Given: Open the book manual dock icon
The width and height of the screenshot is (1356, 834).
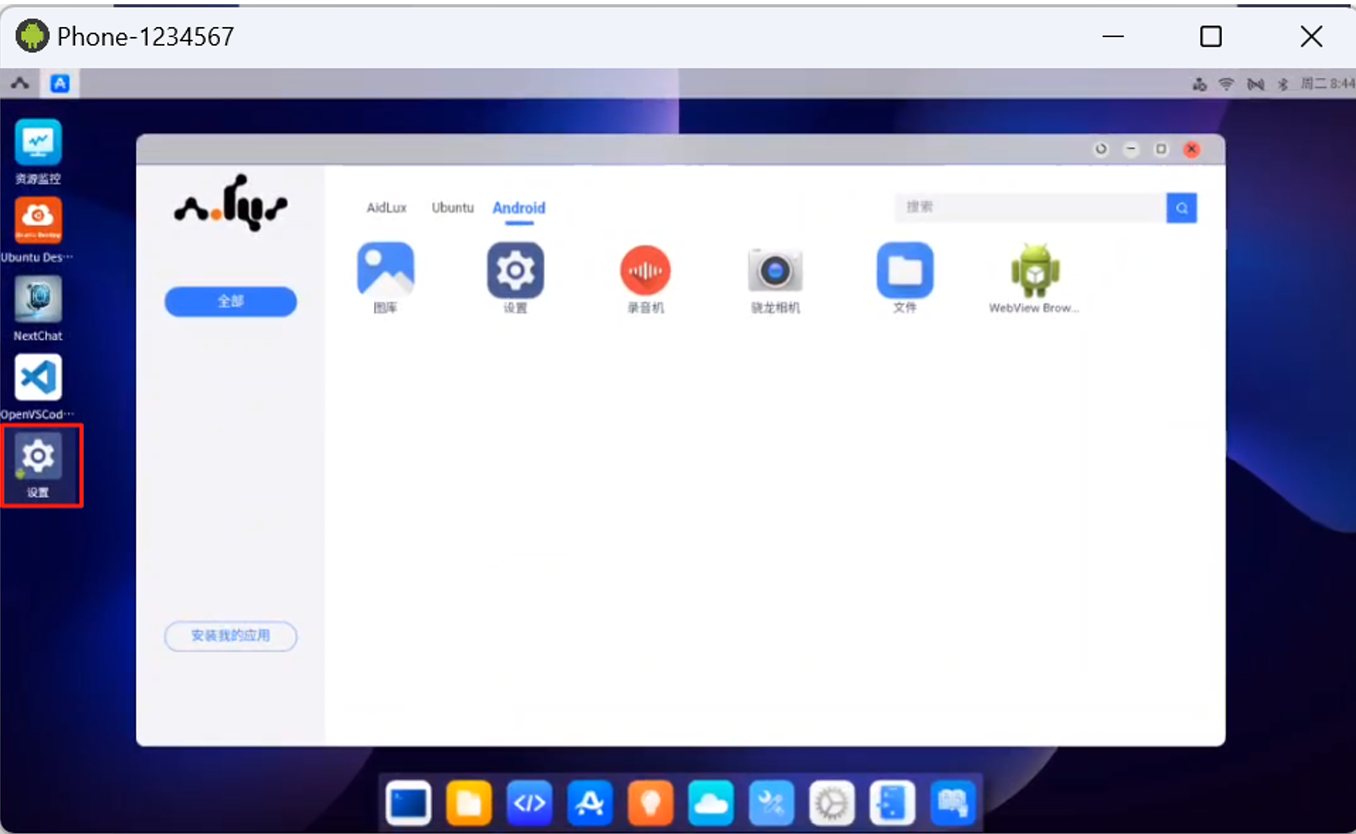Looking at the screenshot, I should (x=953, y=803).
